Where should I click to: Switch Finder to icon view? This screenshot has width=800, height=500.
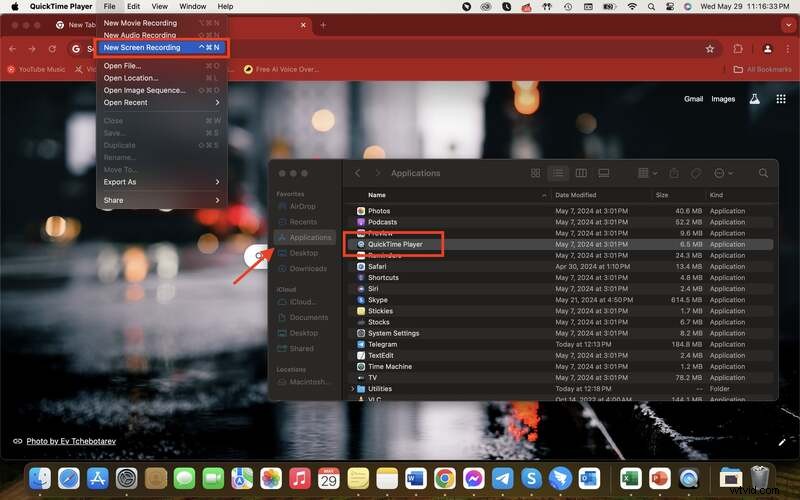click(x=535, y=173)
